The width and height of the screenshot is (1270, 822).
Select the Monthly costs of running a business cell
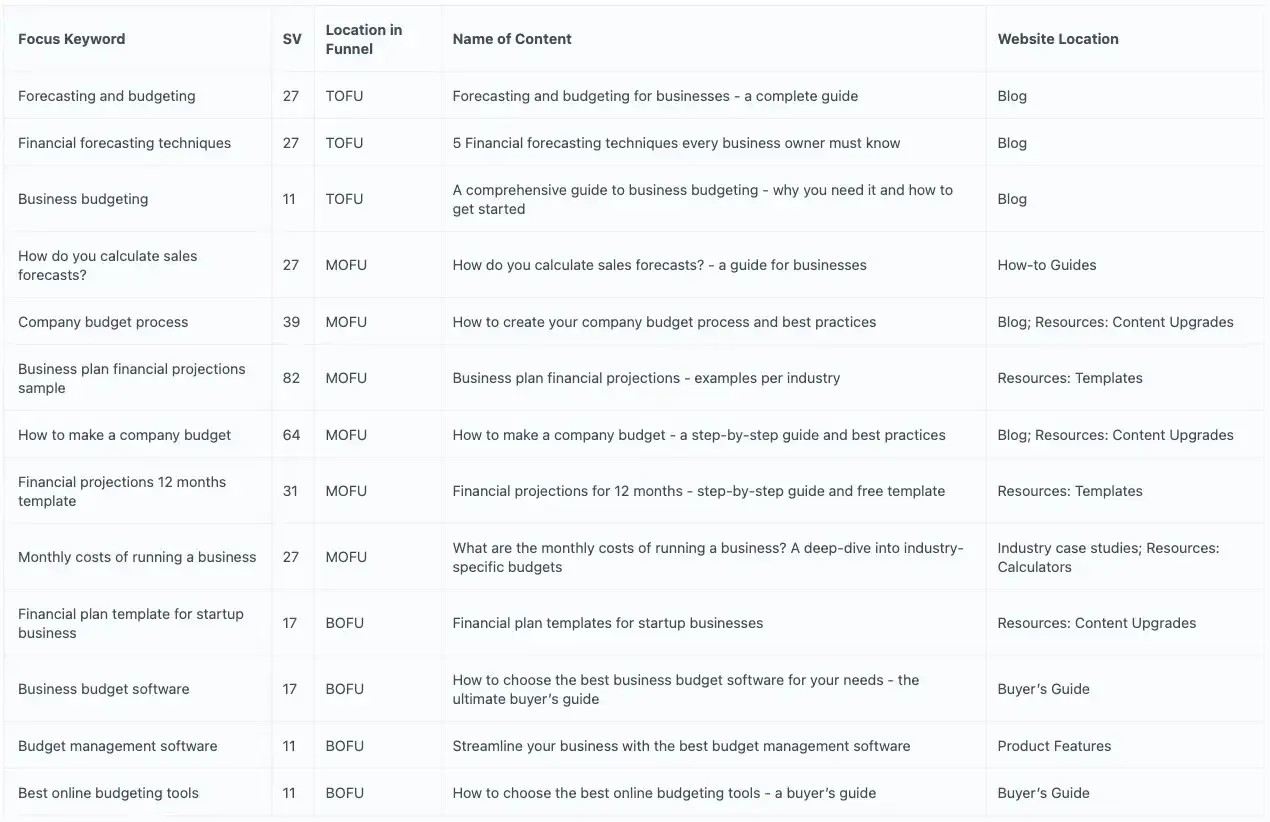[137, 557]
